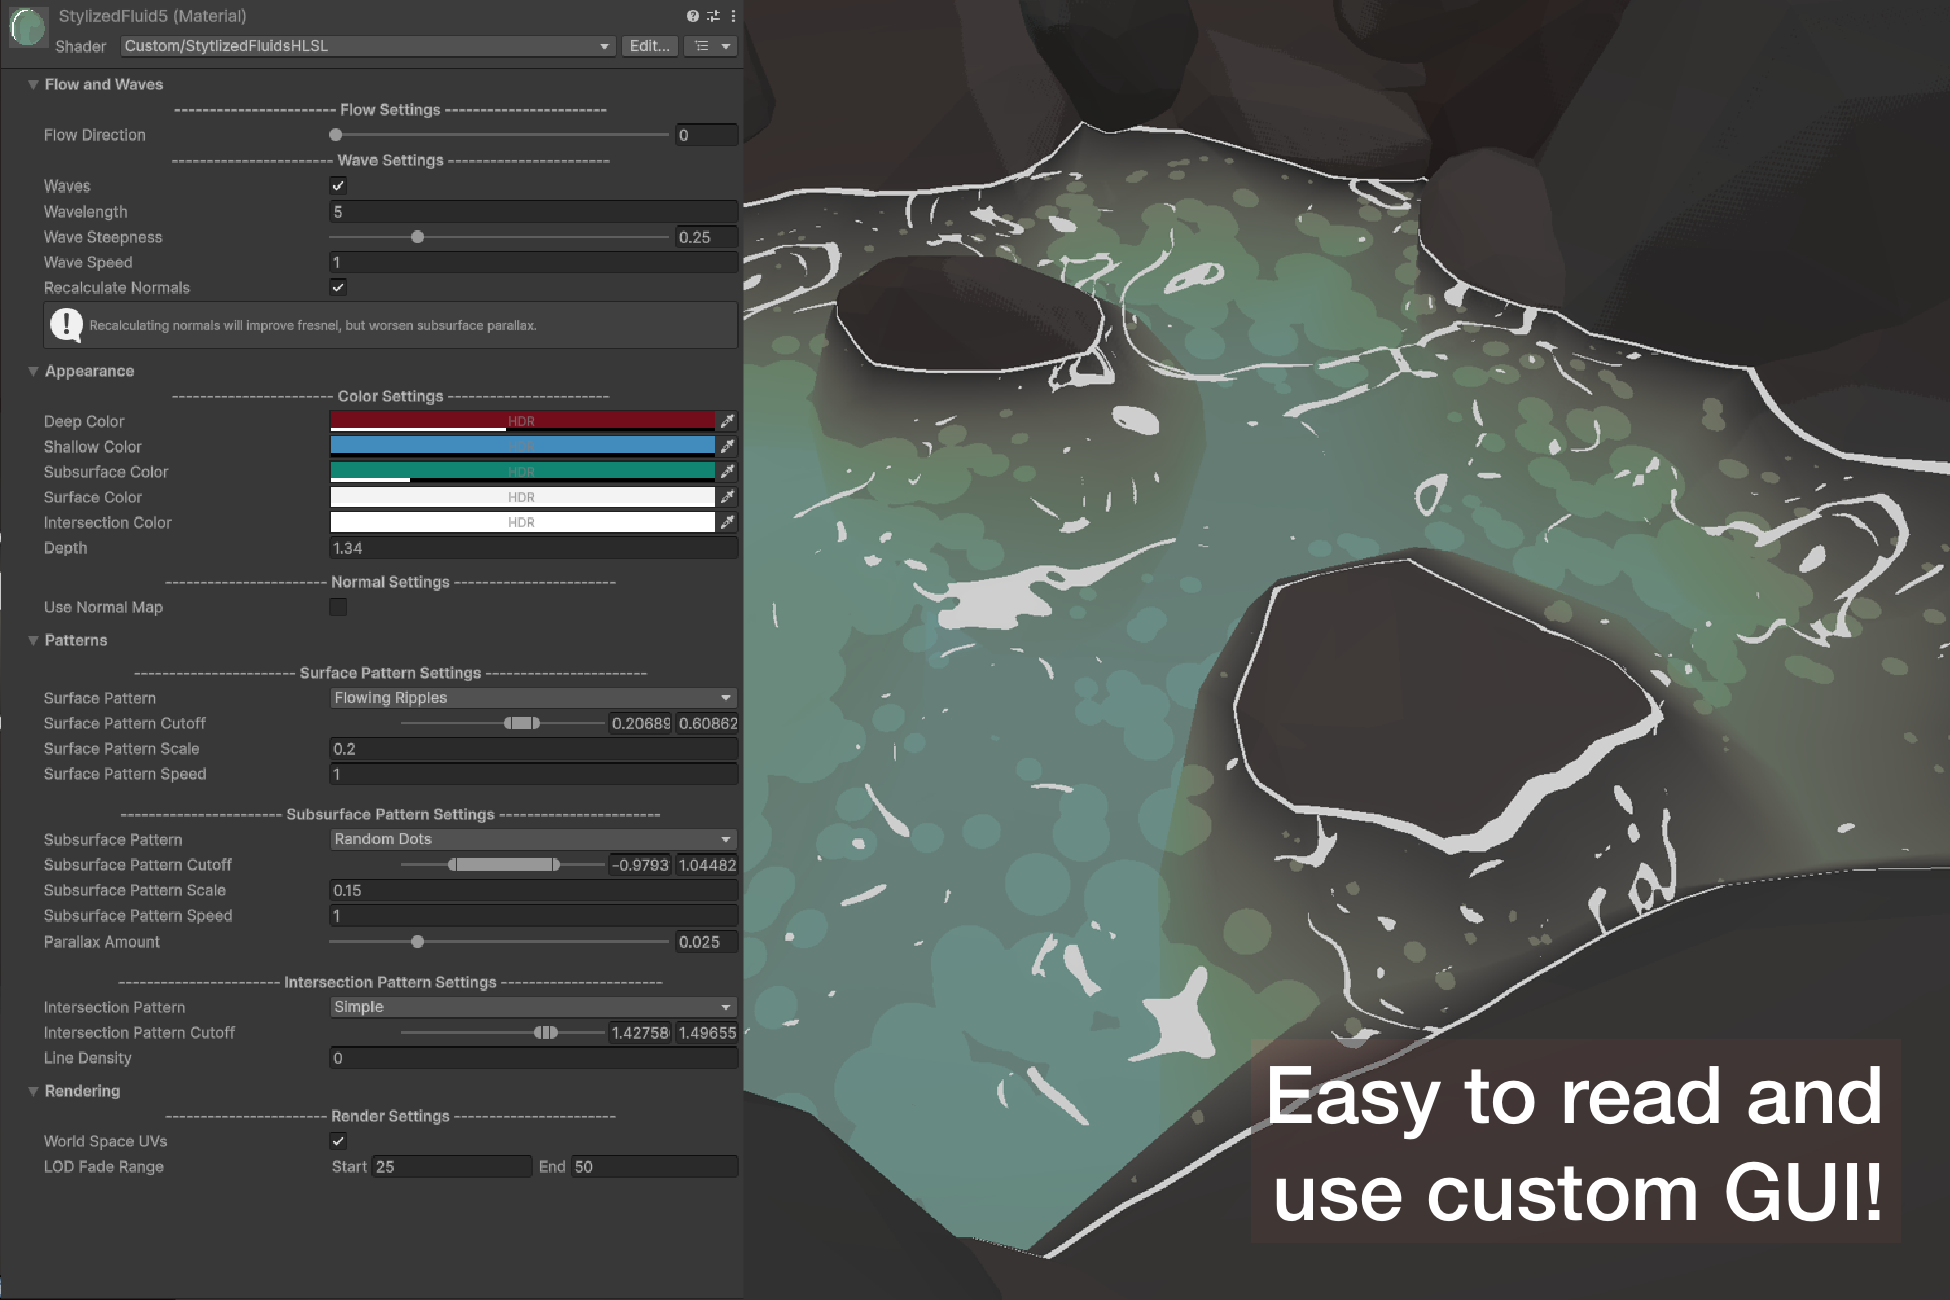This screenshot has width=1950, height=1300.
Task: Open the Subsurface Color swatch
Action: (522, 472)
